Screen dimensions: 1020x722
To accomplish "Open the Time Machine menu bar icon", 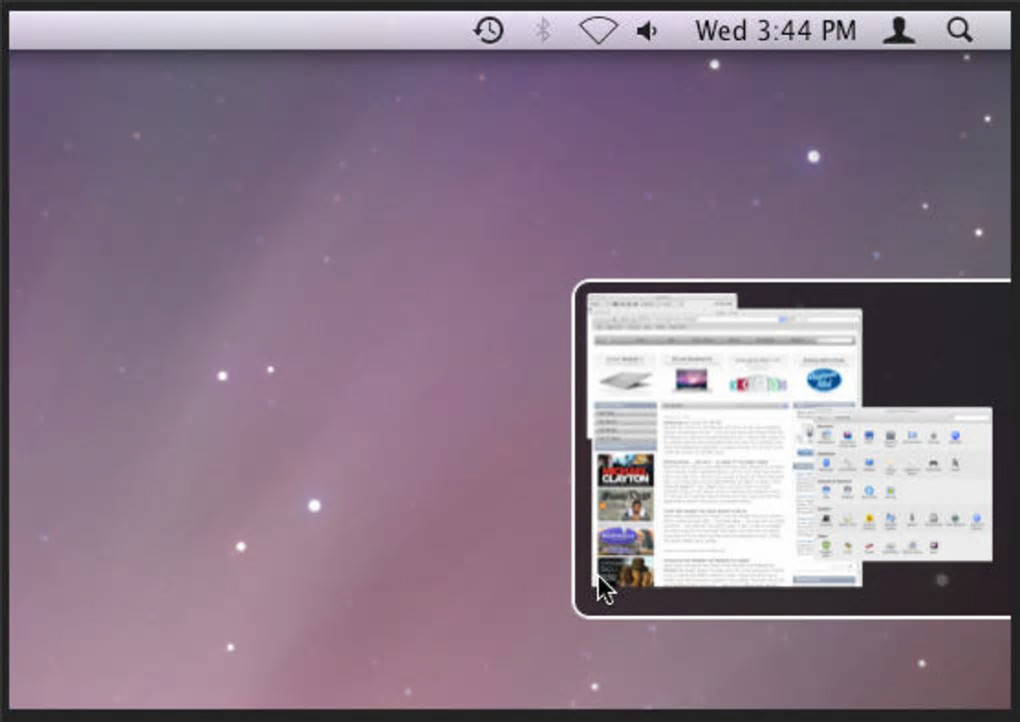I will pyautogui.click(x=488, y=31).
